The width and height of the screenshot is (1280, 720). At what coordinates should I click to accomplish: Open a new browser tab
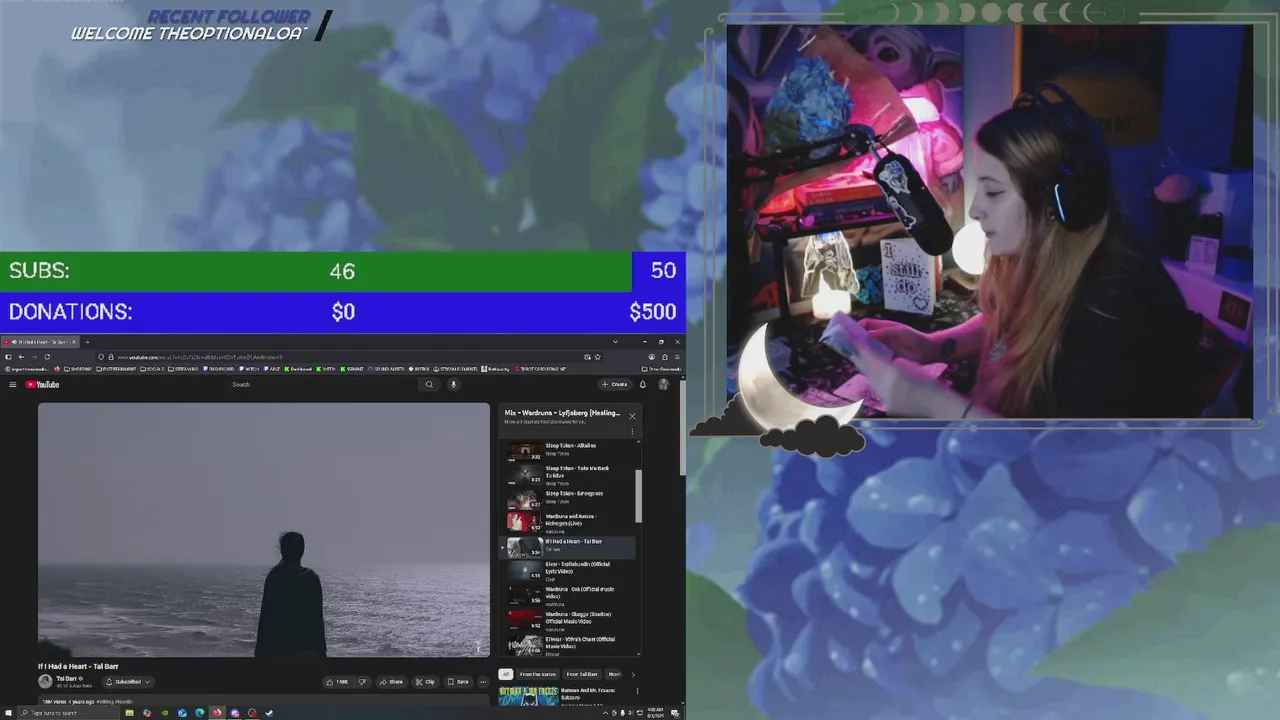[87, 342]
